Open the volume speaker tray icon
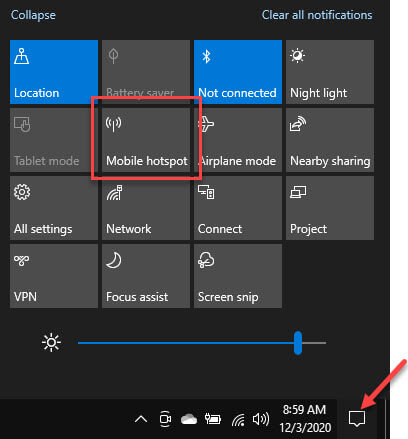The height and width of the screenshot is (439, 408). click(x=261, y=419)
